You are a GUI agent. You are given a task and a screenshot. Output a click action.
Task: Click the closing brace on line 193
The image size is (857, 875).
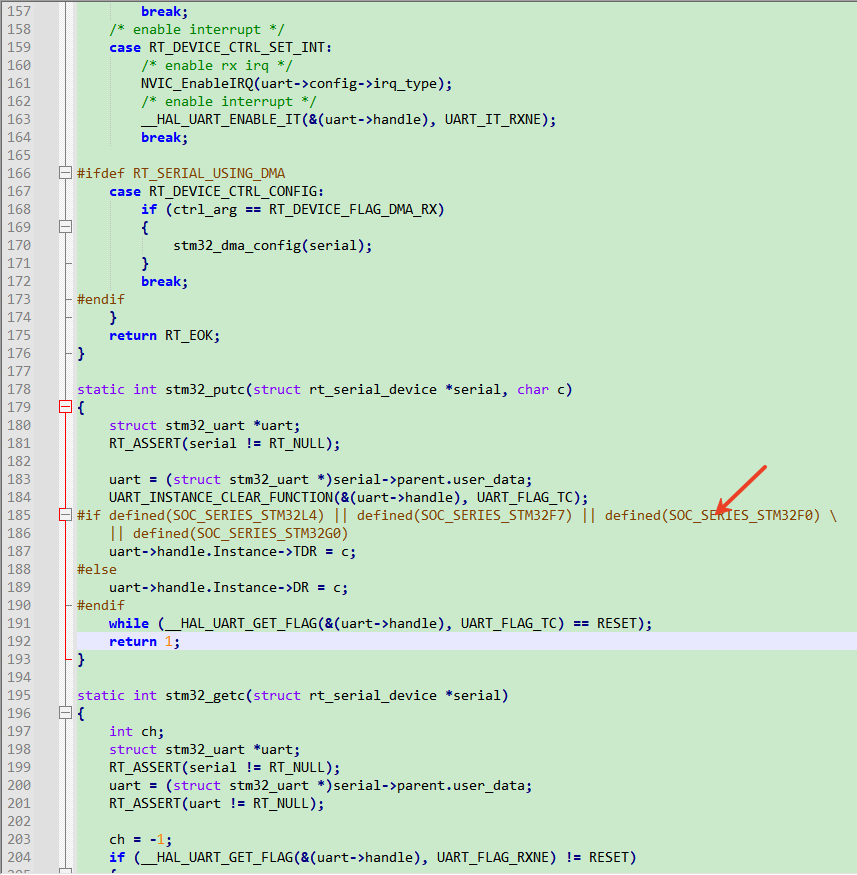coord(81,660)
